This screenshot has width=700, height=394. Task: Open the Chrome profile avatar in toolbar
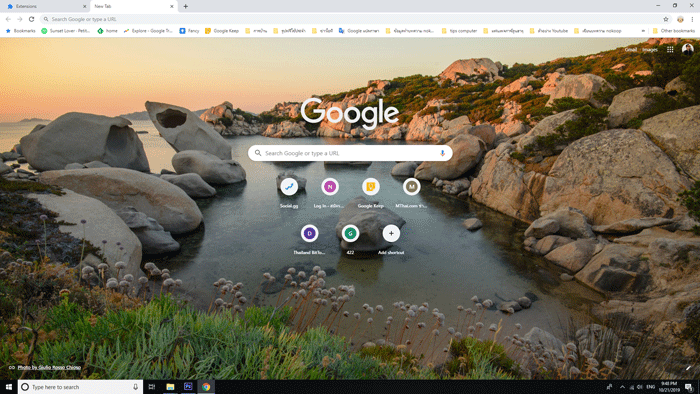point(680,19)
